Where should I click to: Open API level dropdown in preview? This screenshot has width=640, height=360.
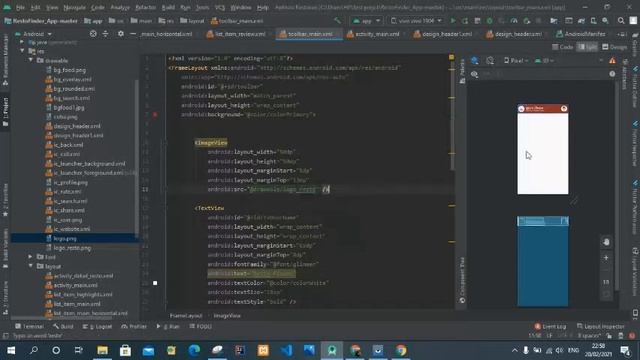544,60
